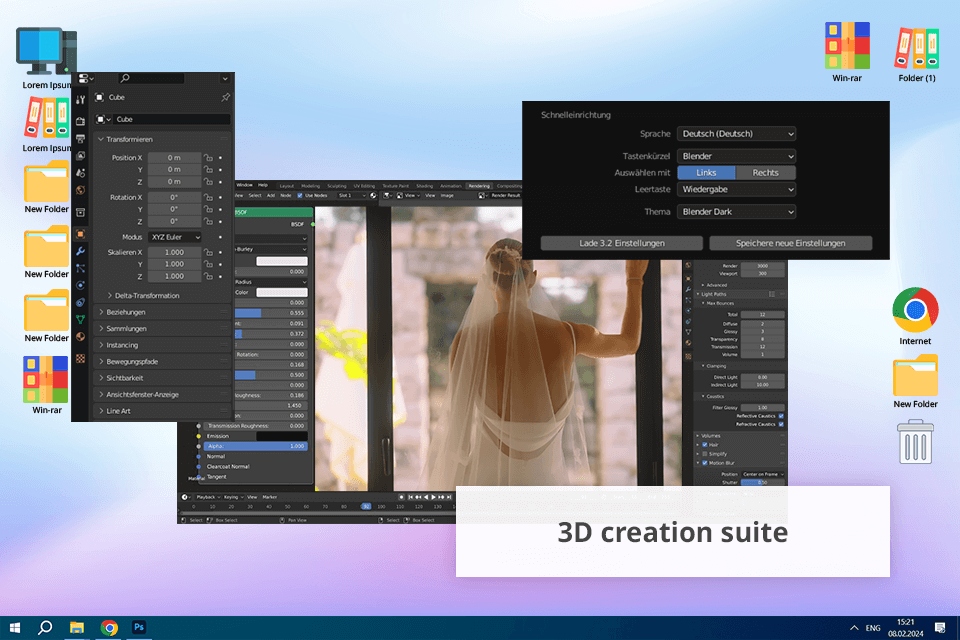960x640 pixels.
Task: Click the black Emission color swatch
Action: pos(281,436)
